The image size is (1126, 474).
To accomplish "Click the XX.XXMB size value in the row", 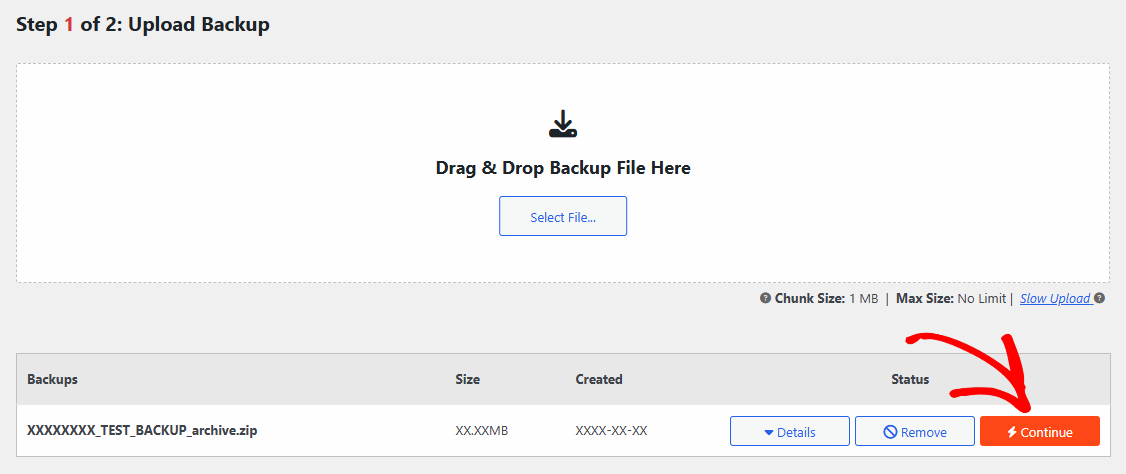I will point(482,431).
